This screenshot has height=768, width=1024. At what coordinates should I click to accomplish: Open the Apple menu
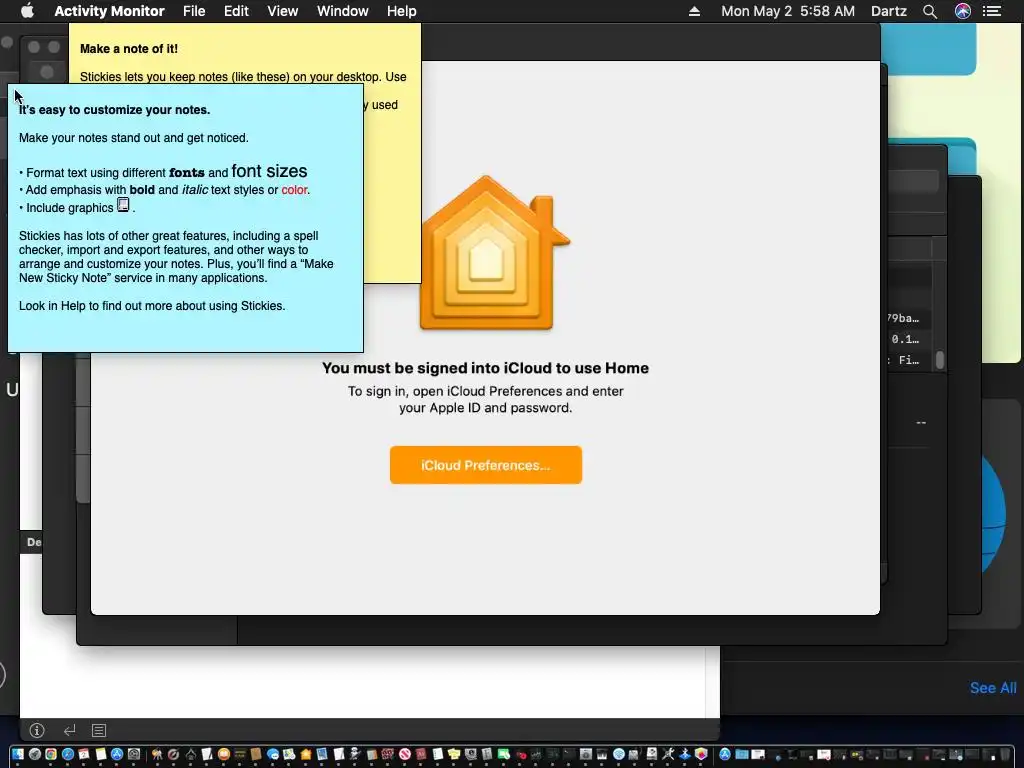click(27, 11)
